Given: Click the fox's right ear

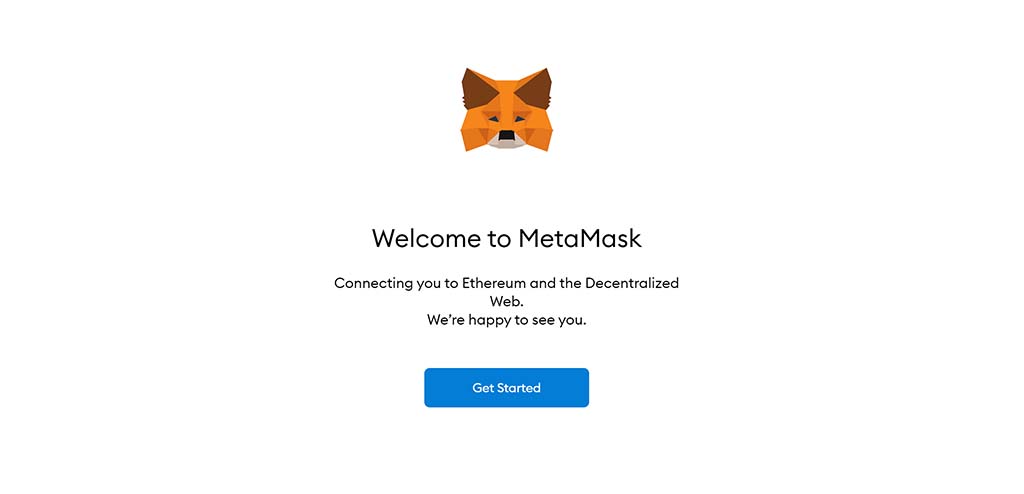Looking at the screenshot, I should 535,90.
